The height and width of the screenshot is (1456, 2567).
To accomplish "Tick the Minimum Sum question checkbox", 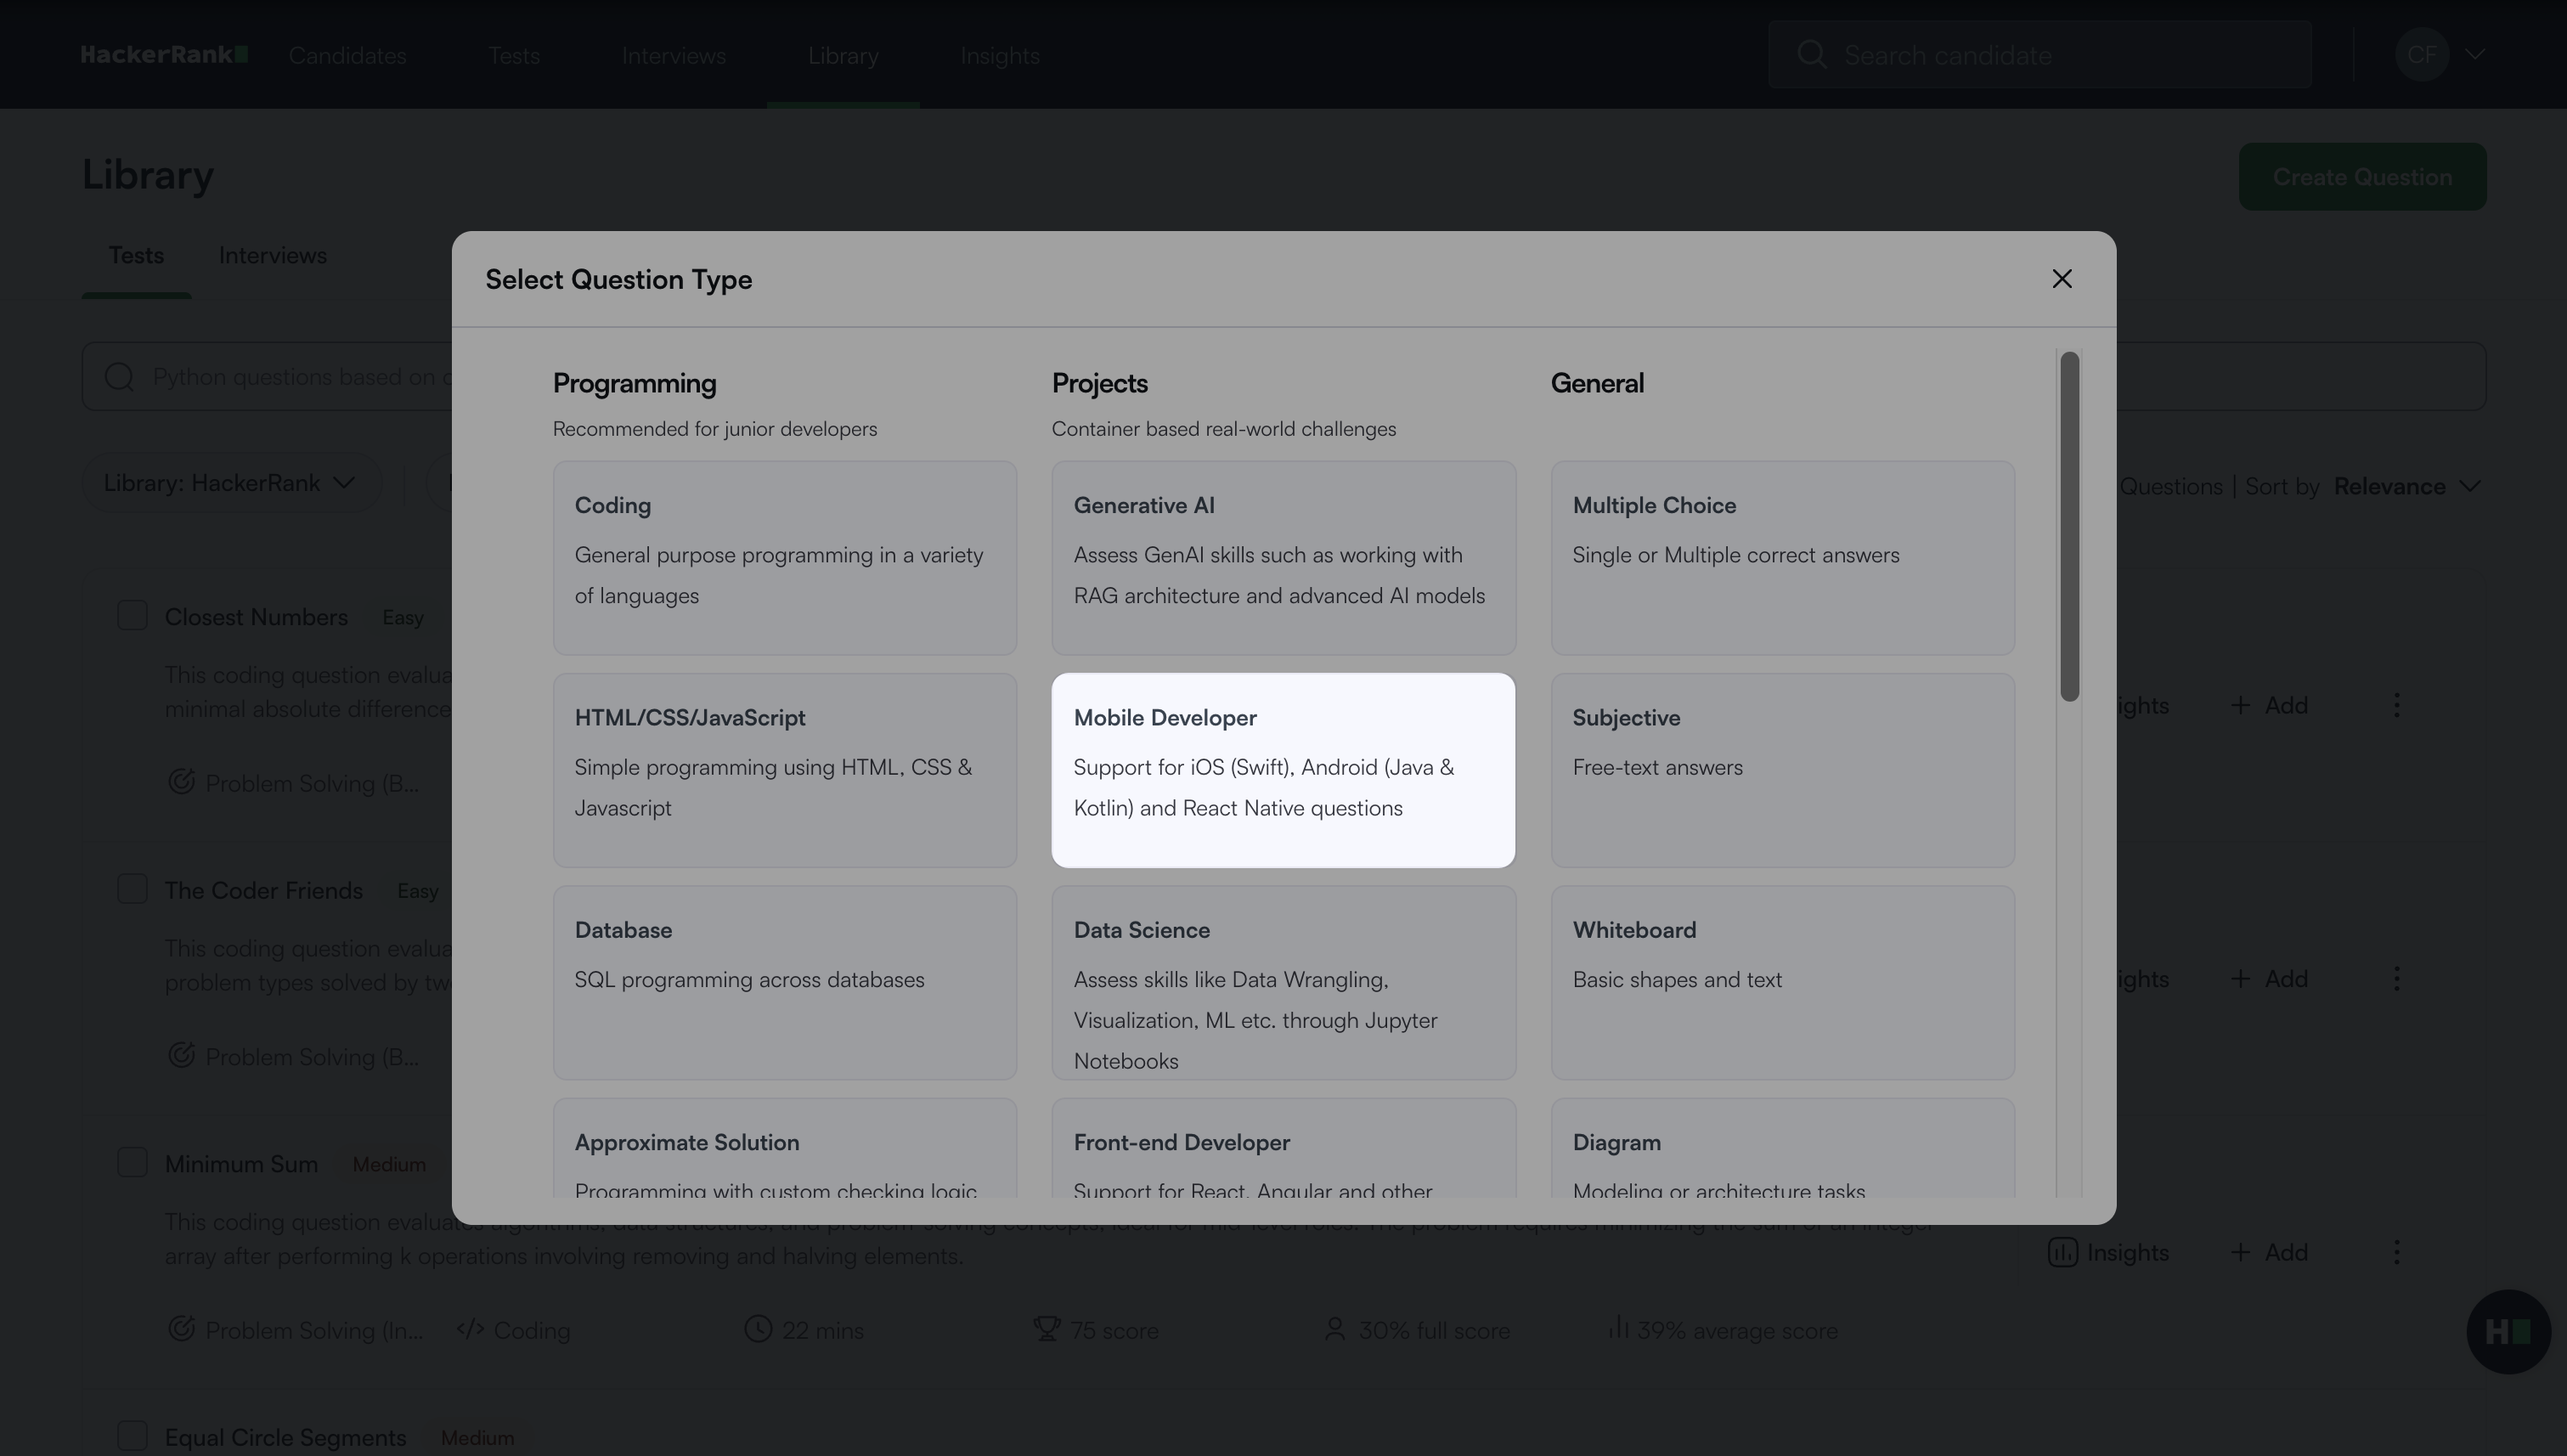I will coord(132,1162).
